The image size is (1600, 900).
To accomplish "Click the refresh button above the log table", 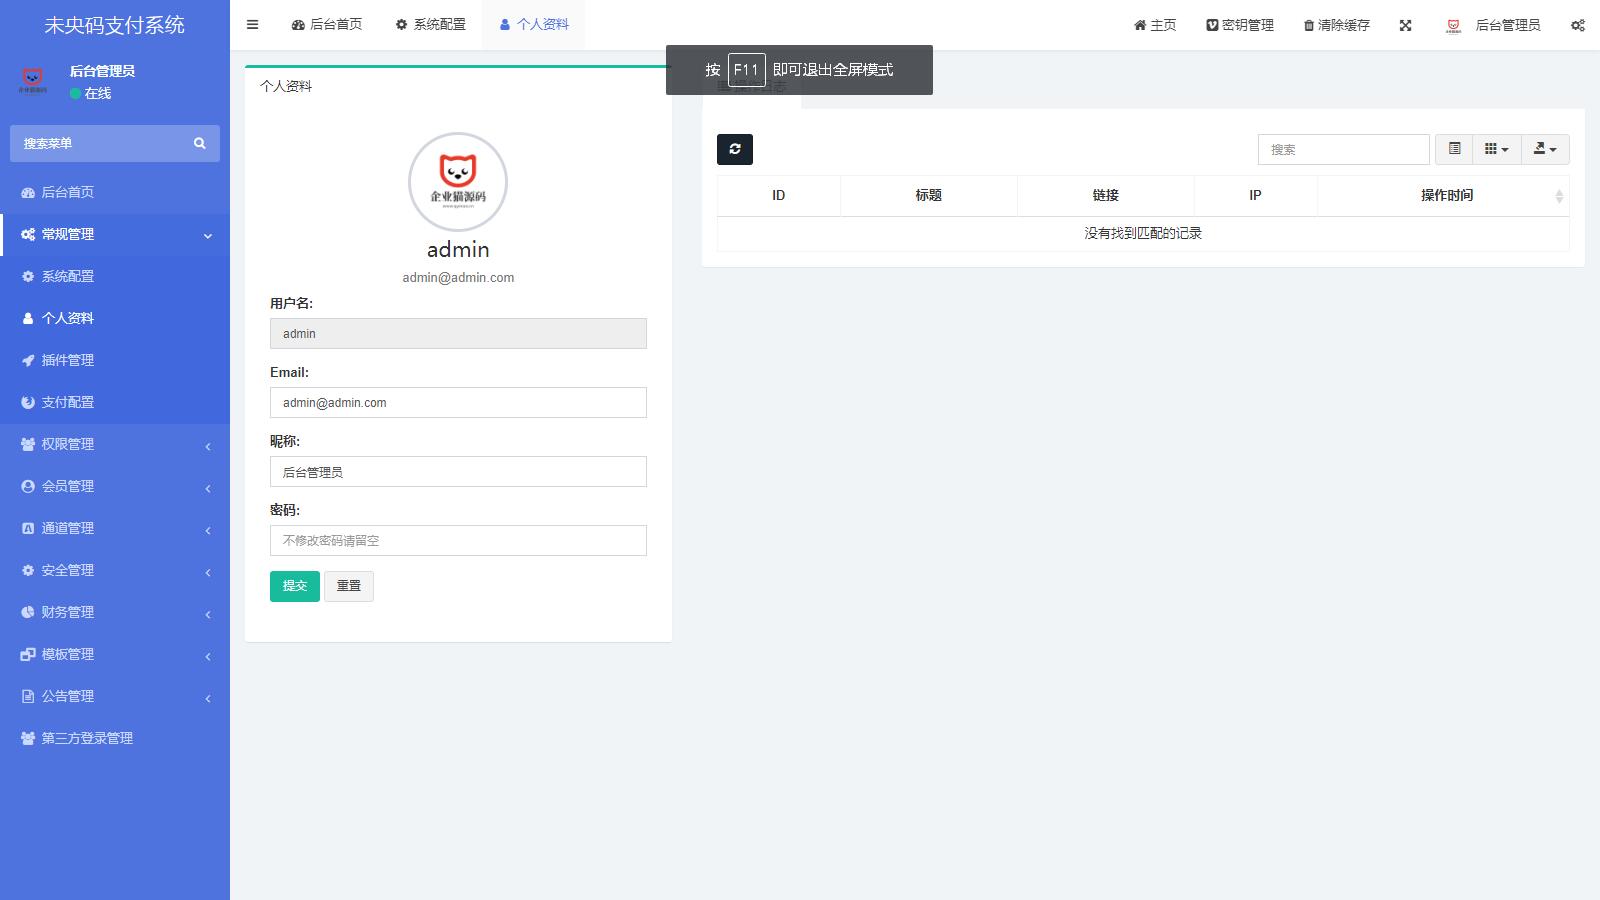I will [734, 149].
